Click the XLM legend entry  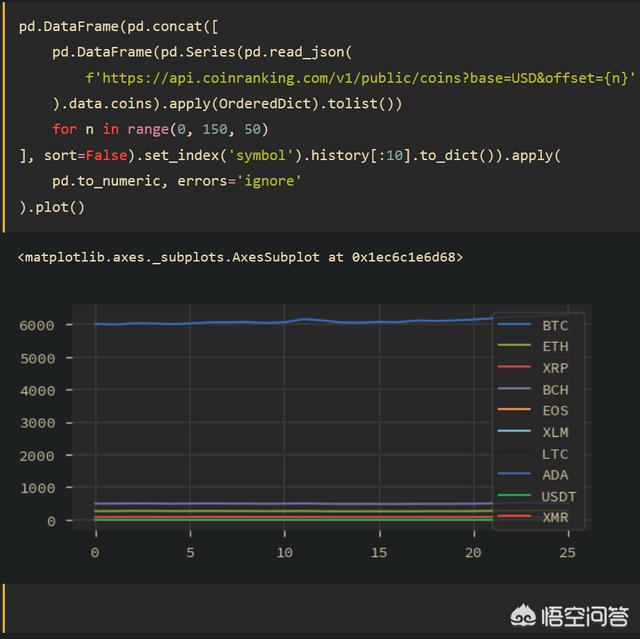(533, 432)
